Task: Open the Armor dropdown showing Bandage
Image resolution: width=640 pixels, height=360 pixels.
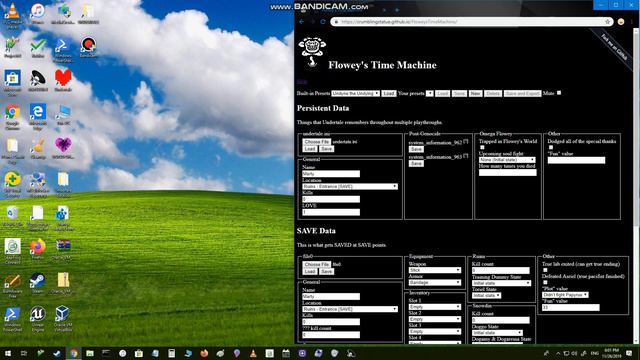Action: pyautogui.click(x=435, y=282)
